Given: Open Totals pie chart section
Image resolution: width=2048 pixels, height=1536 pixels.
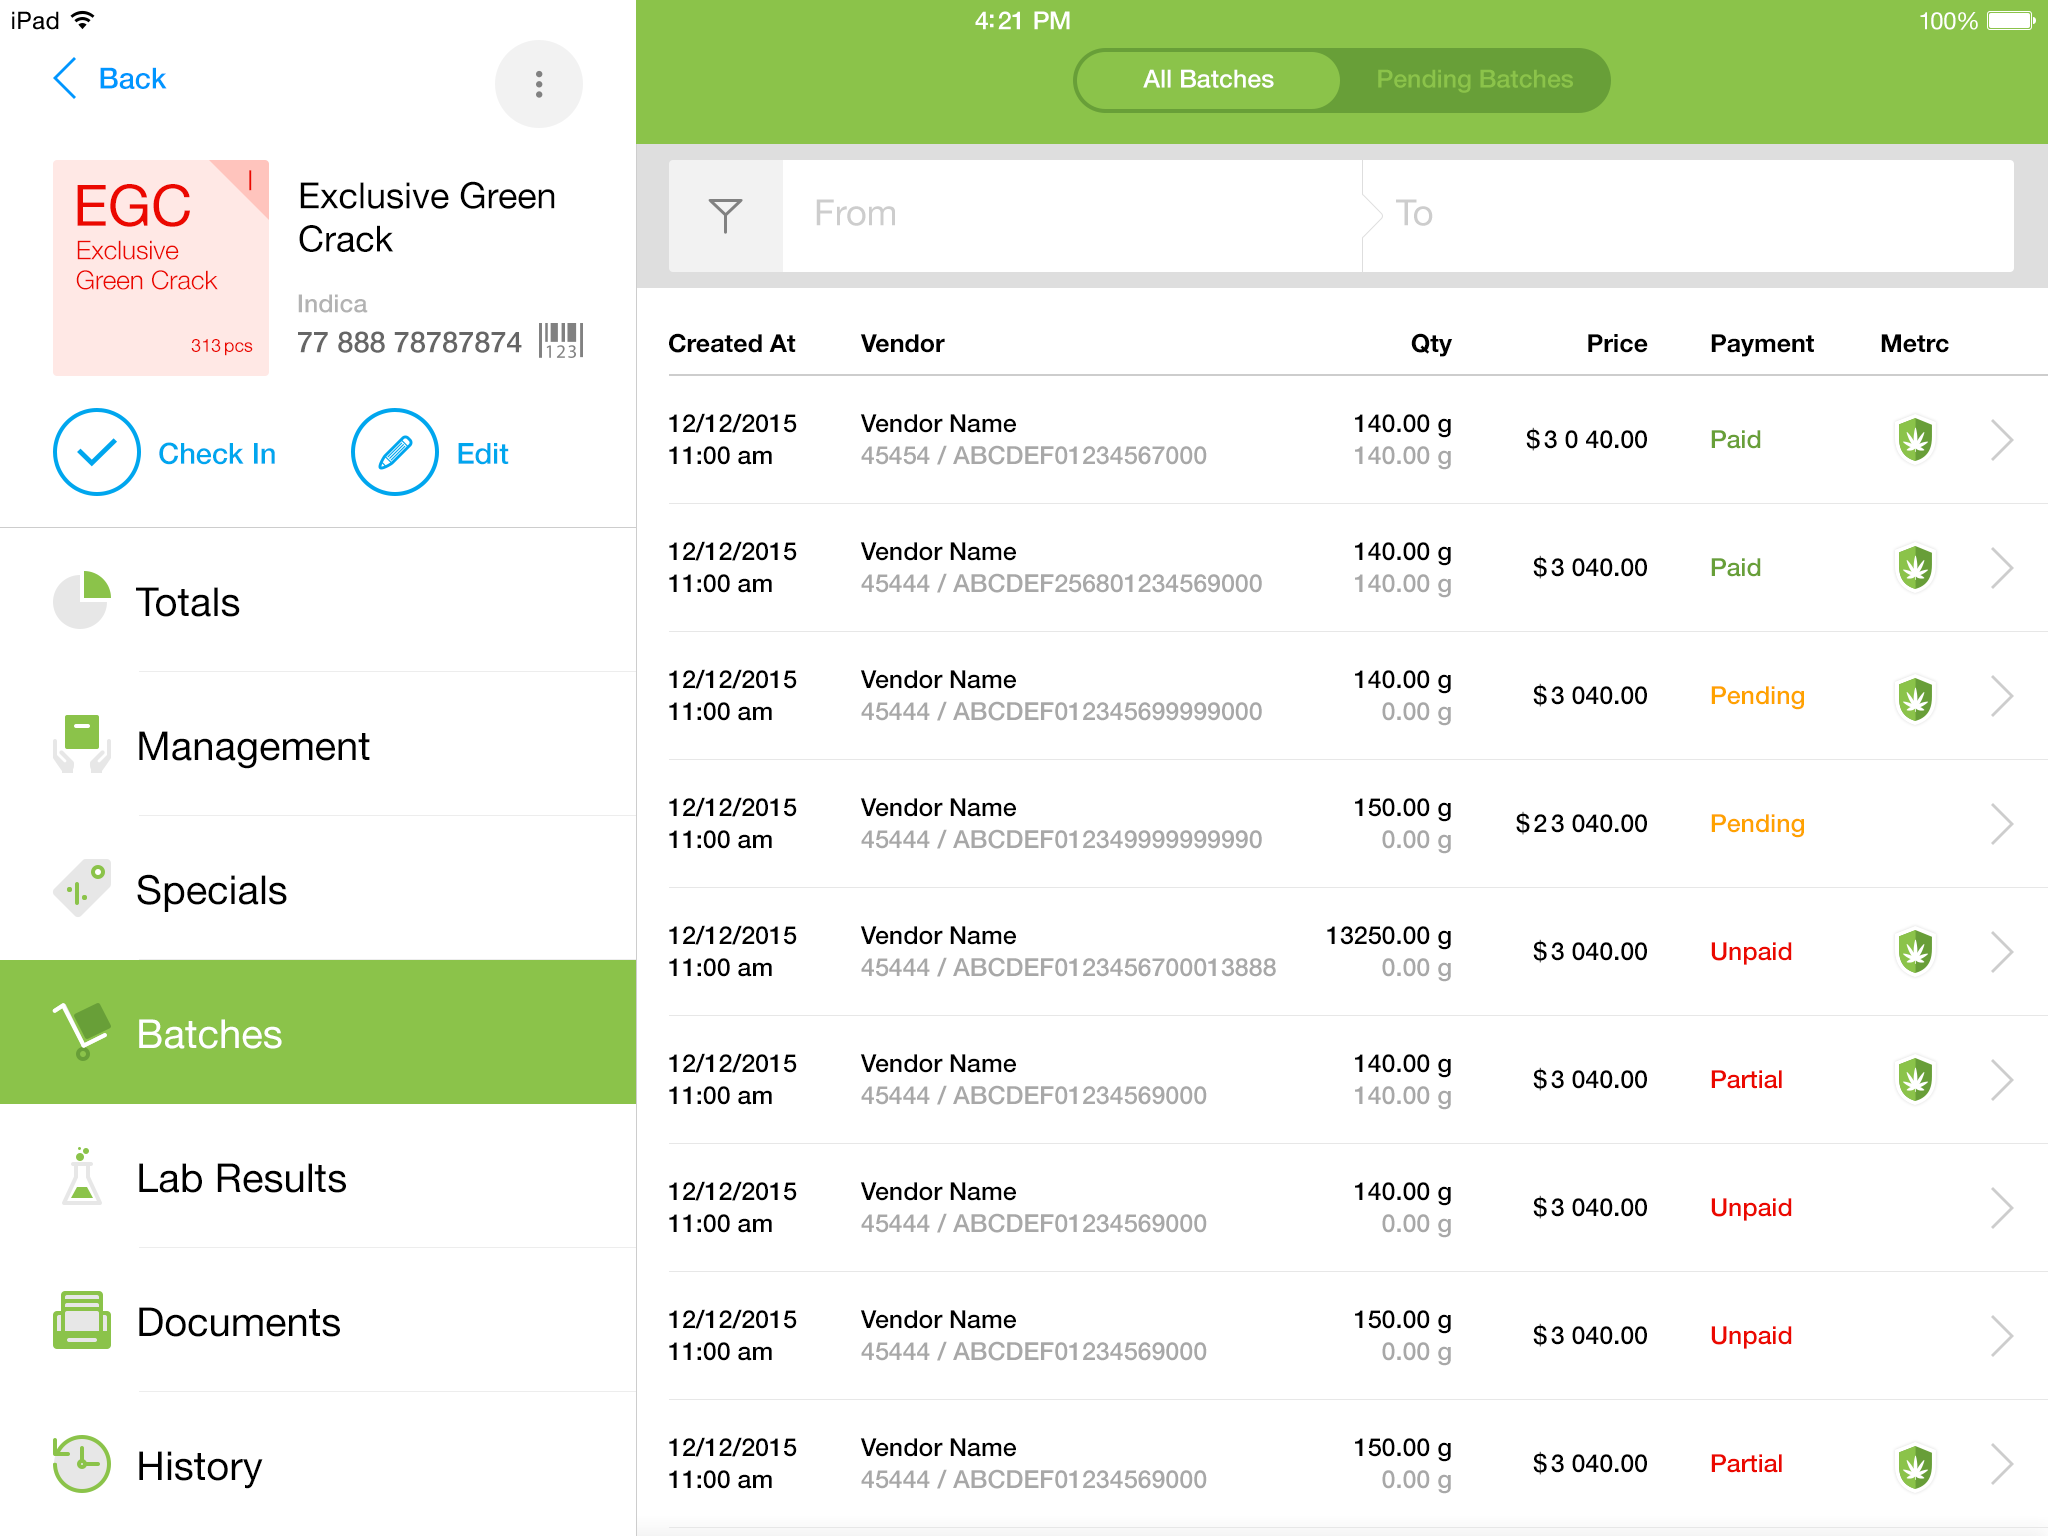Looking at the screenshot, I should point(82,601).
